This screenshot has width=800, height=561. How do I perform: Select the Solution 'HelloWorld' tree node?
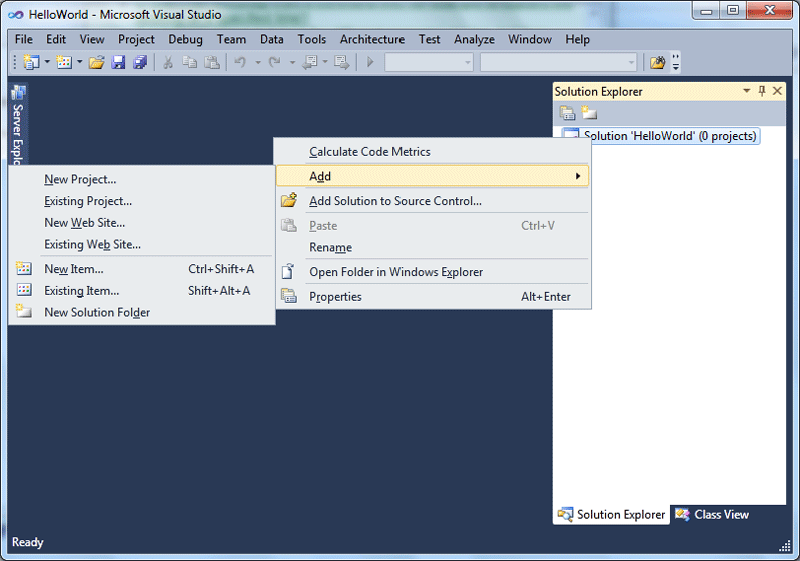click(x=669, y=136)
